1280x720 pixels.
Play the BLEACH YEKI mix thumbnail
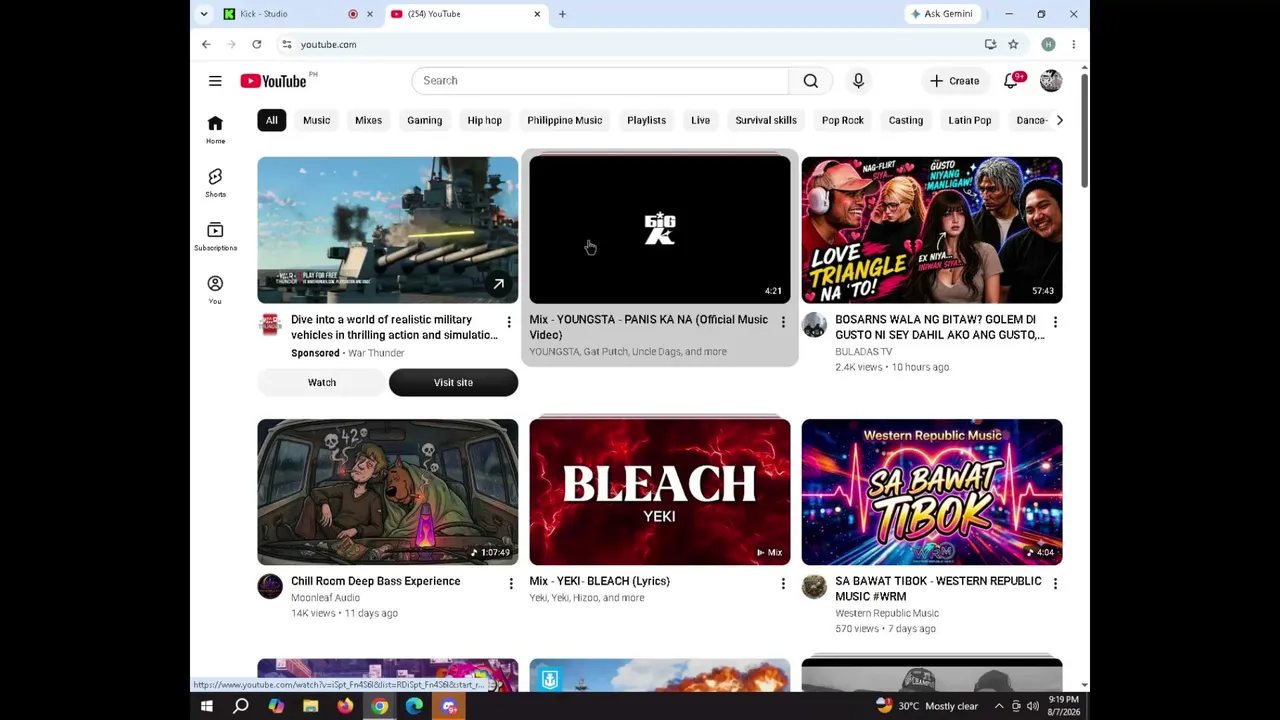(x=660, y=492)
